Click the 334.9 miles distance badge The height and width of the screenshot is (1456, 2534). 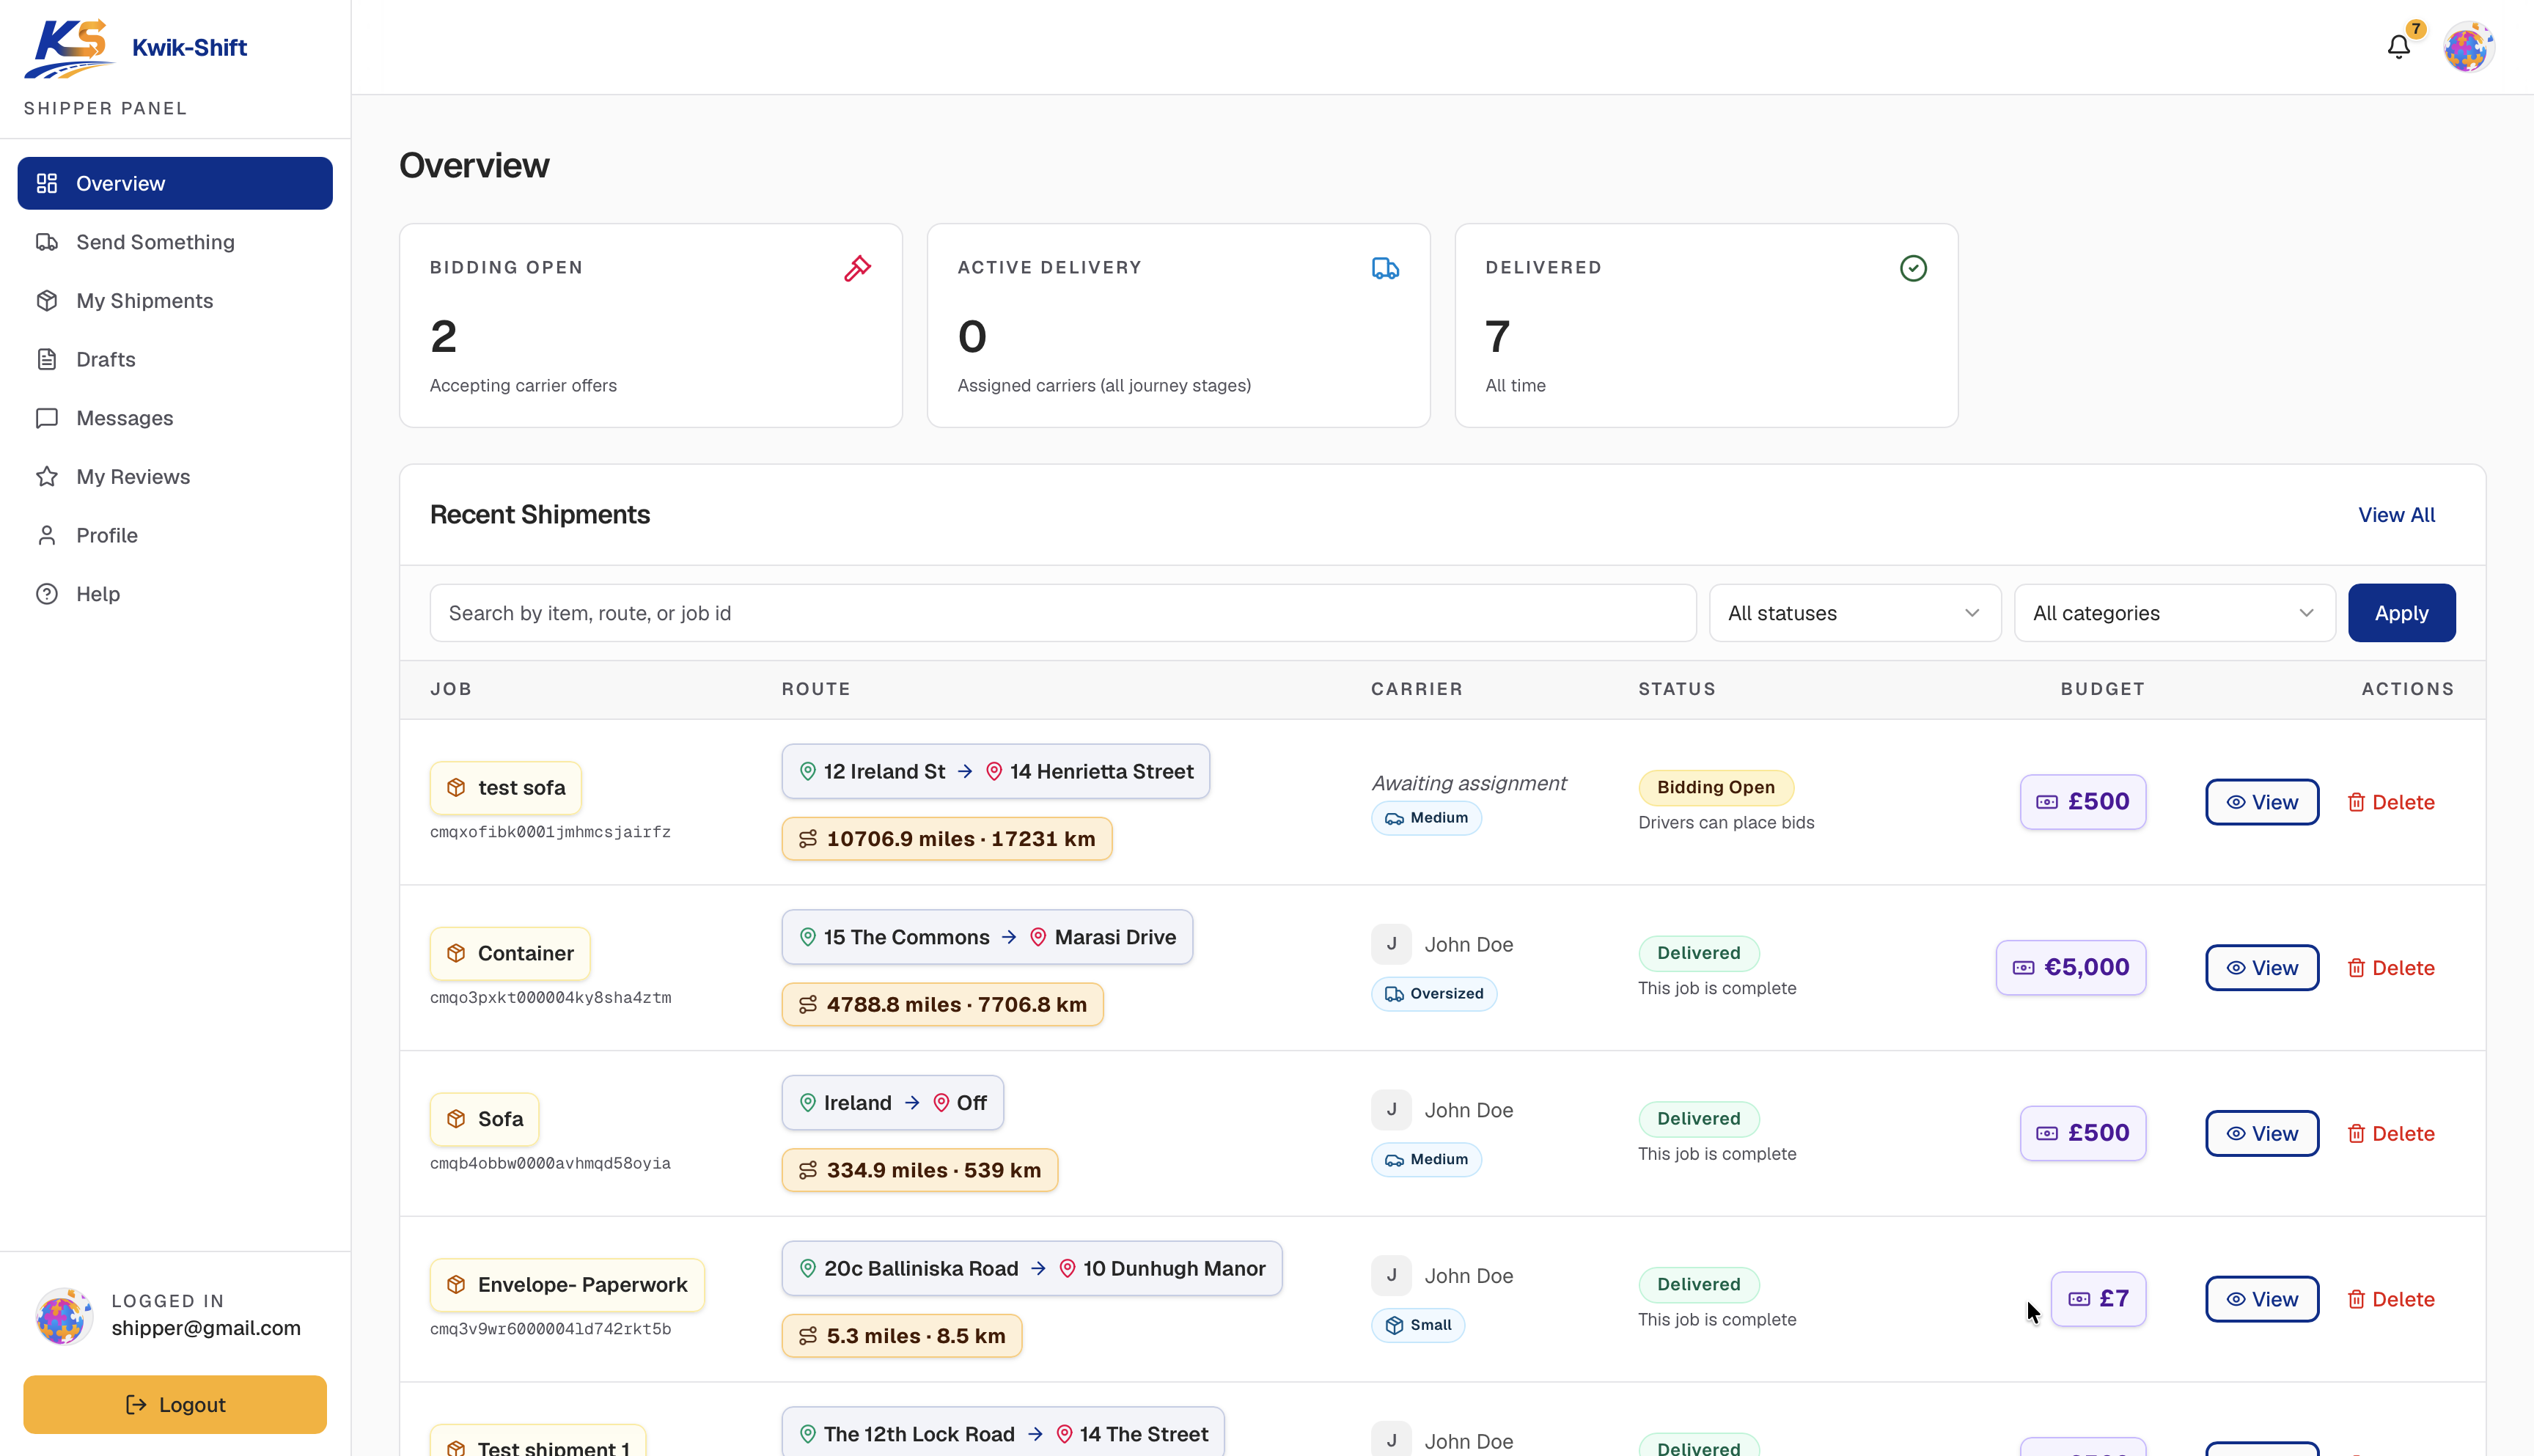pyautogui.click(x=920, y=1171)
